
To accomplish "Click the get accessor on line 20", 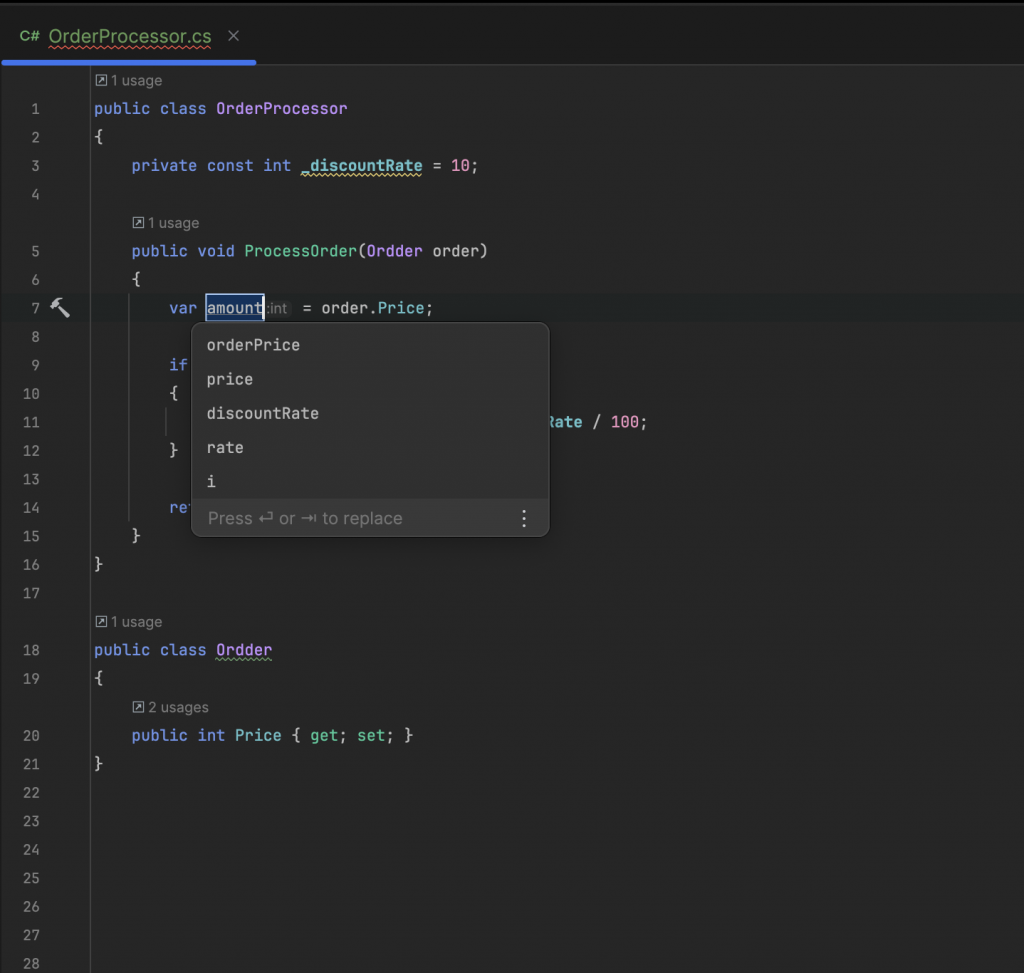I will (324, 736).
